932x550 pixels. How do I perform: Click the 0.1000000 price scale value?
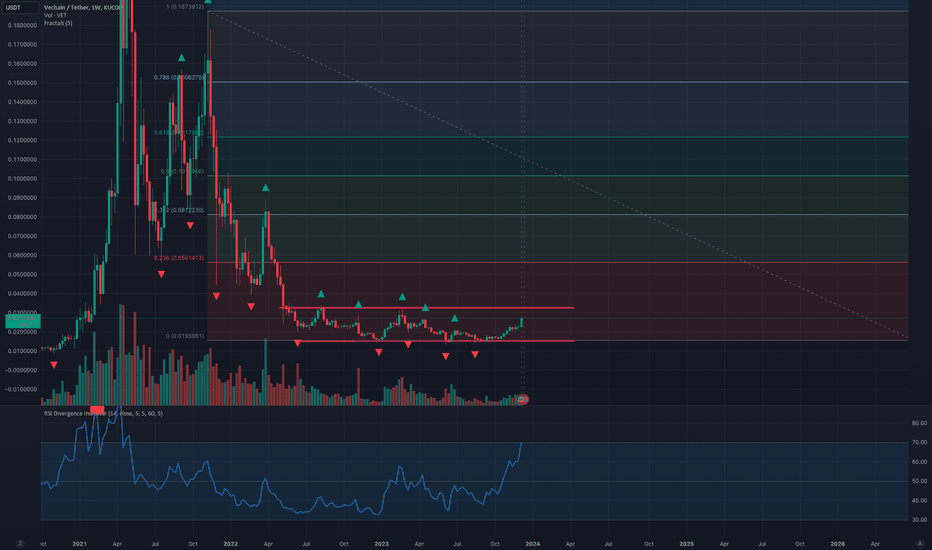tap(23, 178)
